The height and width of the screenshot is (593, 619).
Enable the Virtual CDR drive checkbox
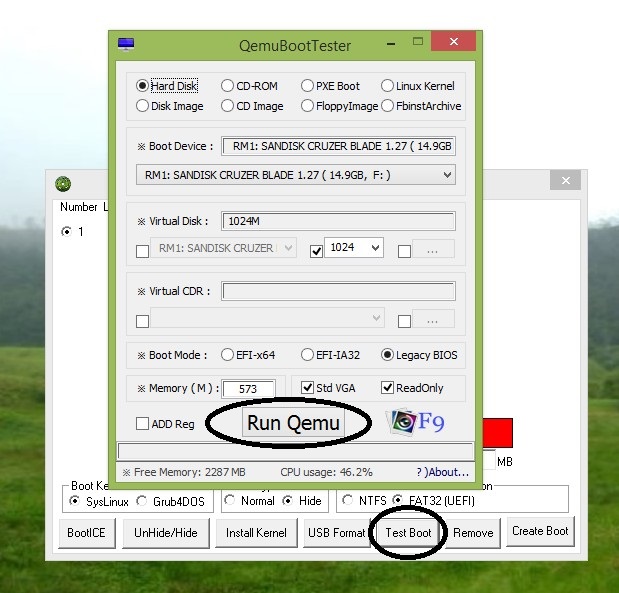(x=142, y=321)
